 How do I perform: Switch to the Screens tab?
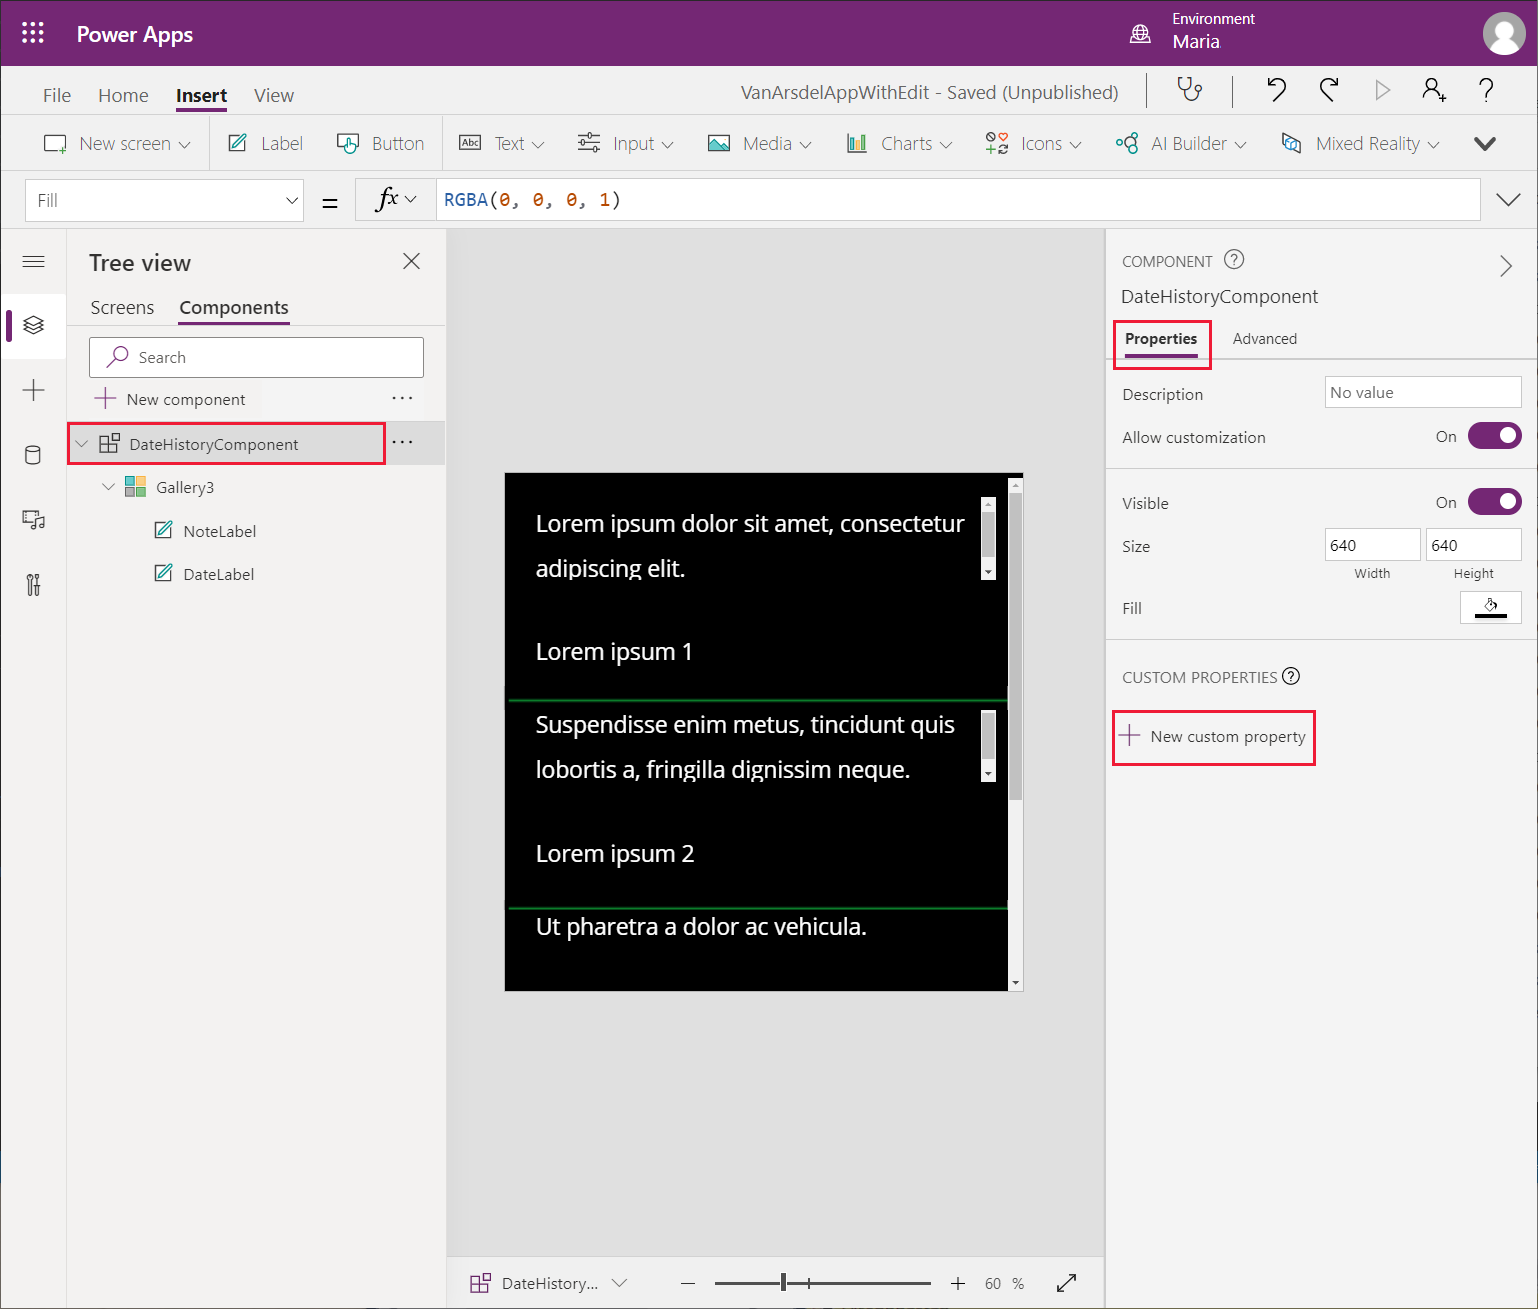click(x=122, y=307)
